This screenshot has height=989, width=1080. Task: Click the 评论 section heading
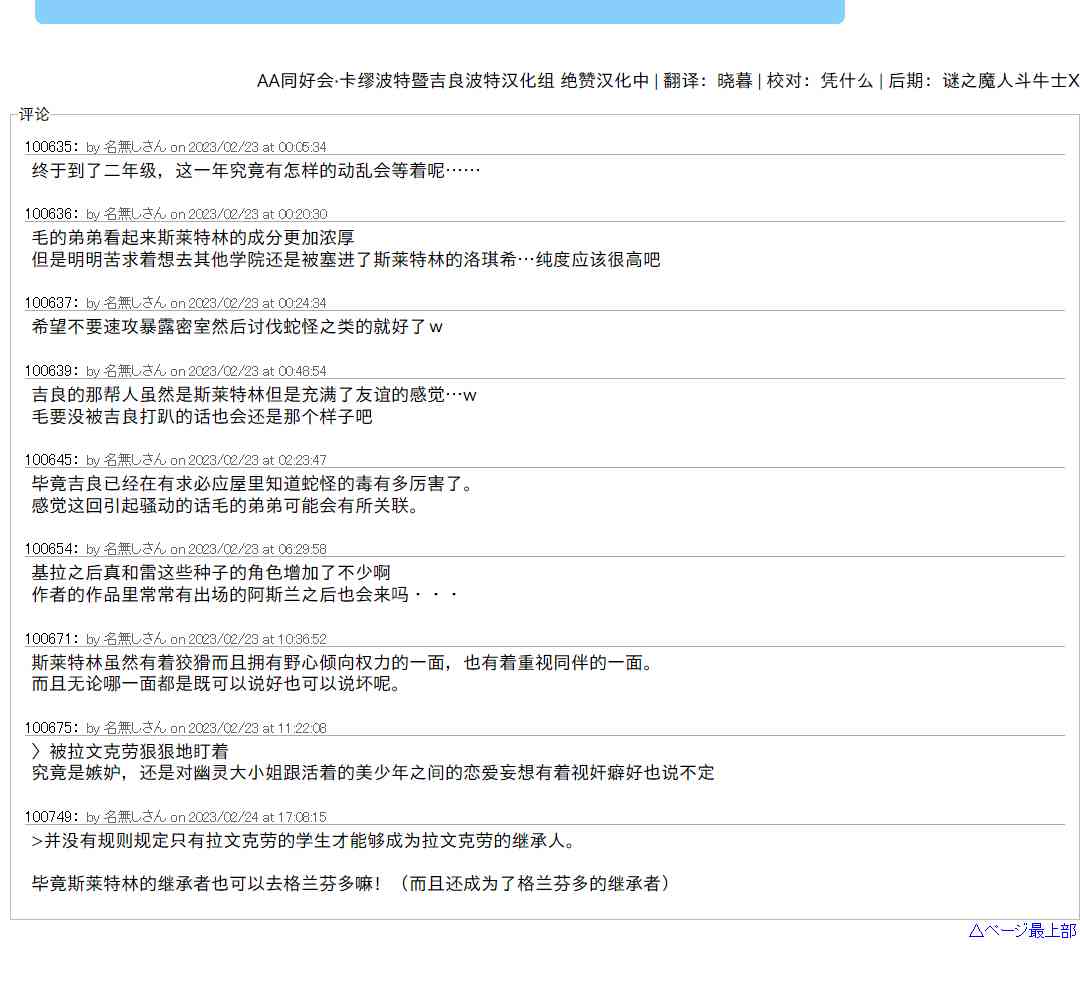point(34,115)
